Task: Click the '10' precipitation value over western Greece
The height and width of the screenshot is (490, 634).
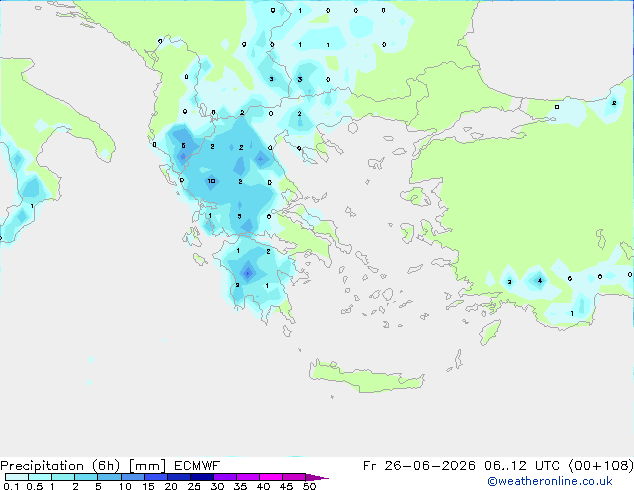Action: coord(211,181)
